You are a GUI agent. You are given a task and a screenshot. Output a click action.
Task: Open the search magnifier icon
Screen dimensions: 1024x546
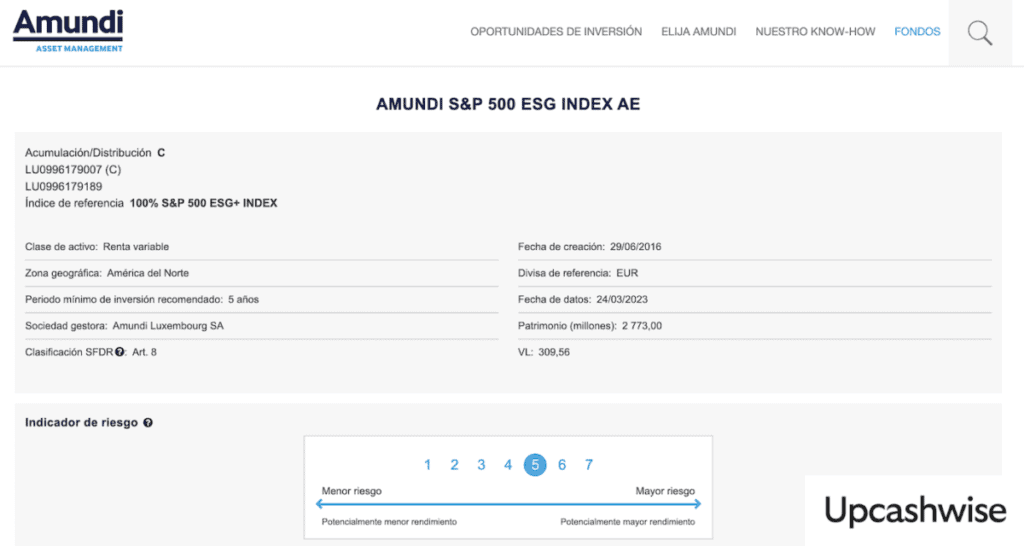[x=980, y=33]
